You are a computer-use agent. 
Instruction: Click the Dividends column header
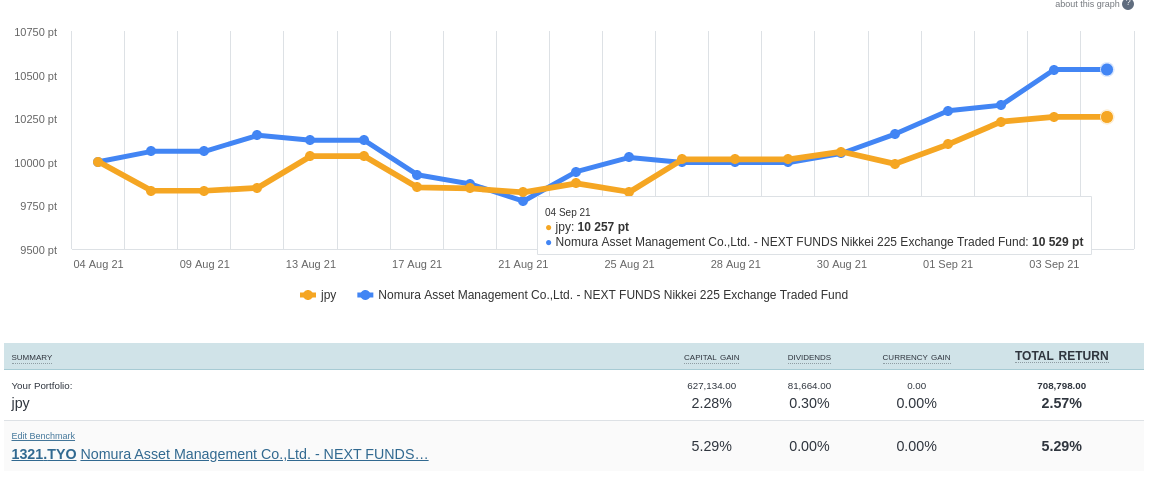click(x=809, y=357)
